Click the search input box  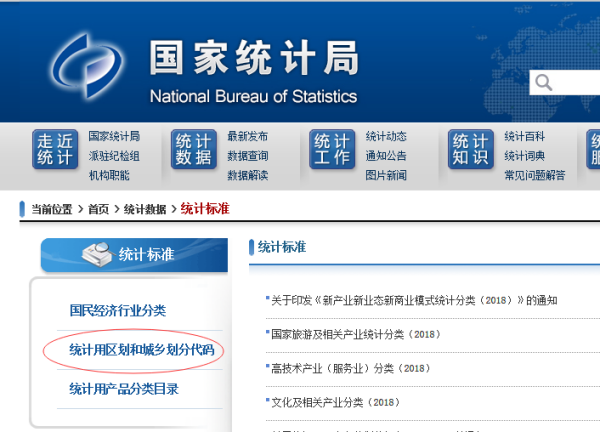click(x=564, y=82)
